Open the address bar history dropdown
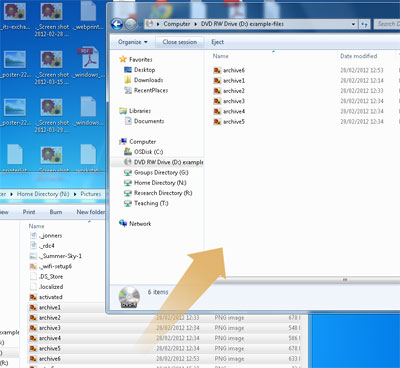This screenshot has width=400, height=368. (x=353, y=24)
